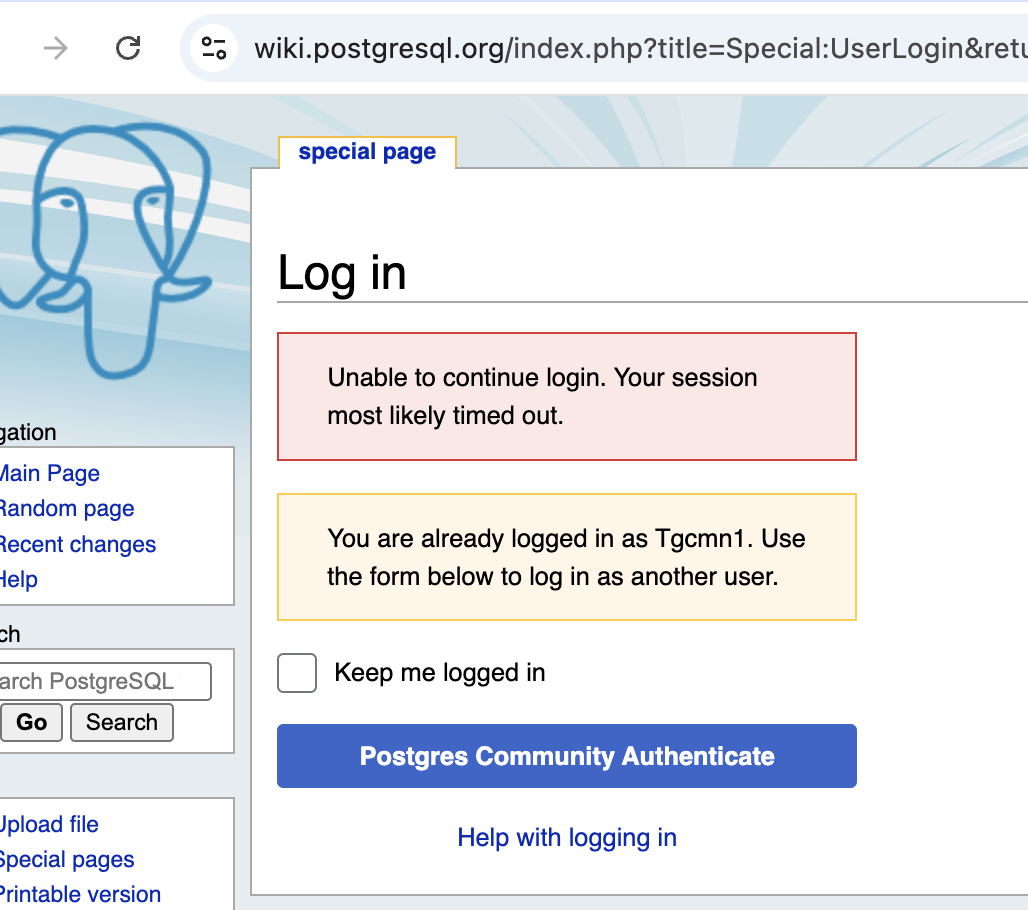Viewport: 1028px width, 910px height.
Task: Open the Upload file link
Action: pos(48,825)
